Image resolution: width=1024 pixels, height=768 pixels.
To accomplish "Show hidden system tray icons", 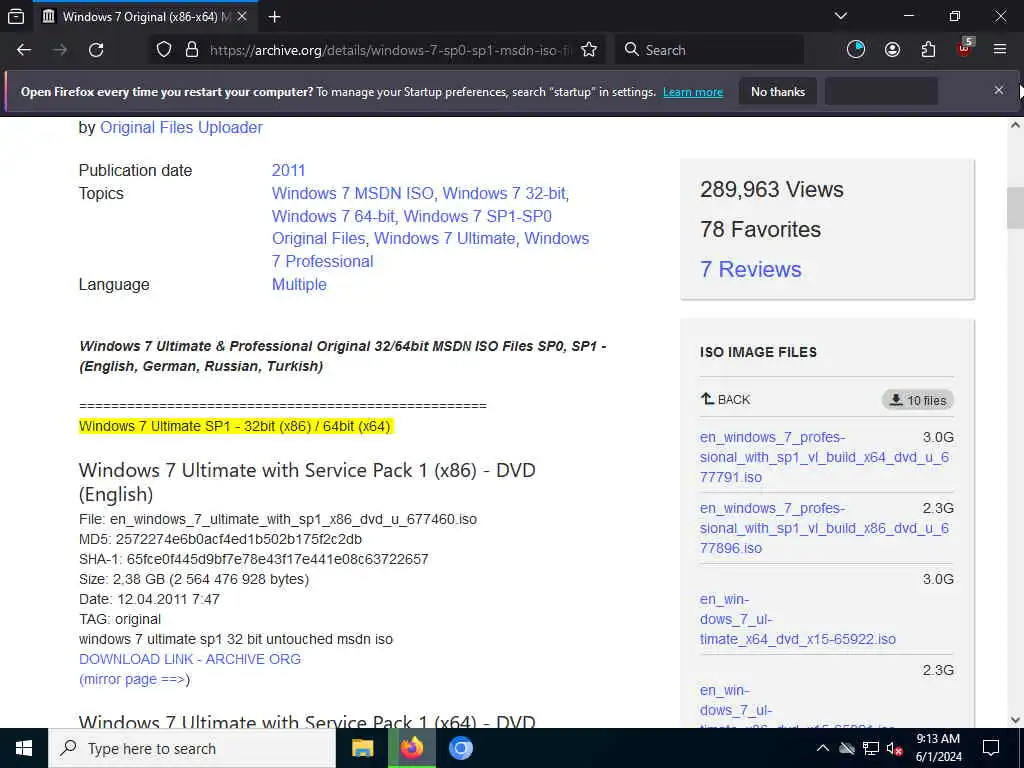I will pos(823,748).
